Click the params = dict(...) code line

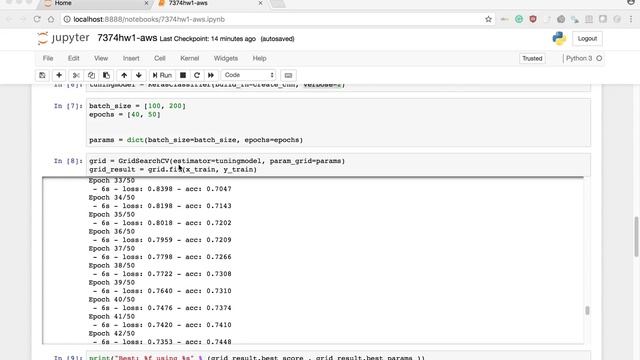point(196,140)
